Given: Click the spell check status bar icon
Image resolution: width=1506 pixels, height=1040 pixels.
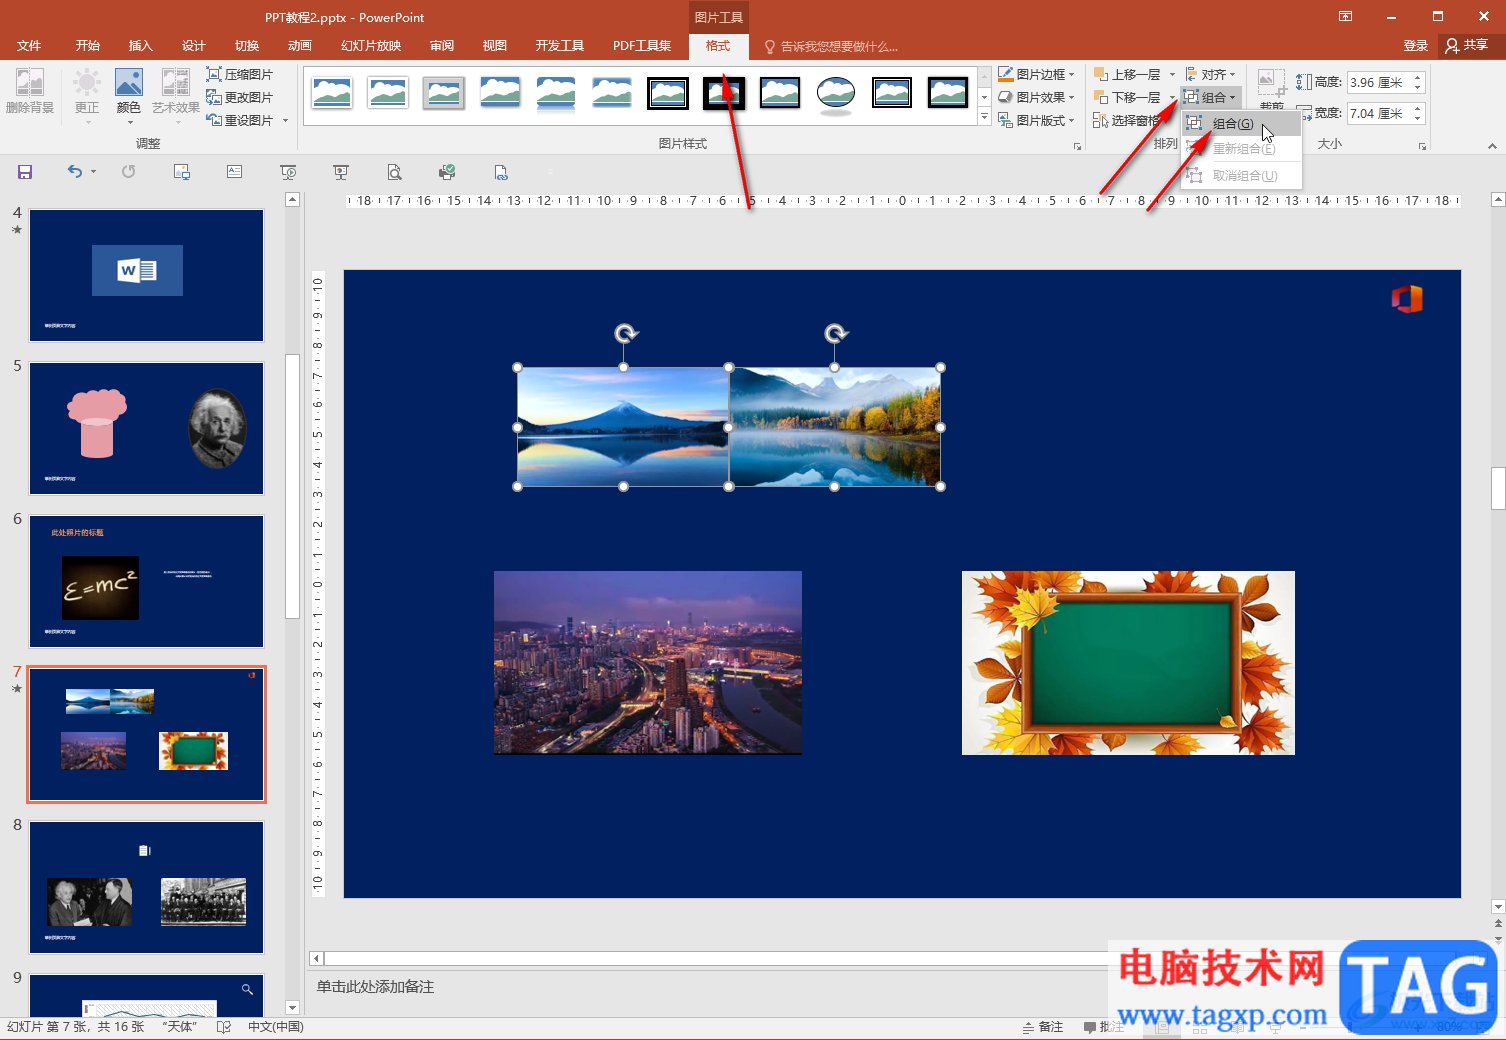Looking at the screenshot, I should (x=224, y=1027).
